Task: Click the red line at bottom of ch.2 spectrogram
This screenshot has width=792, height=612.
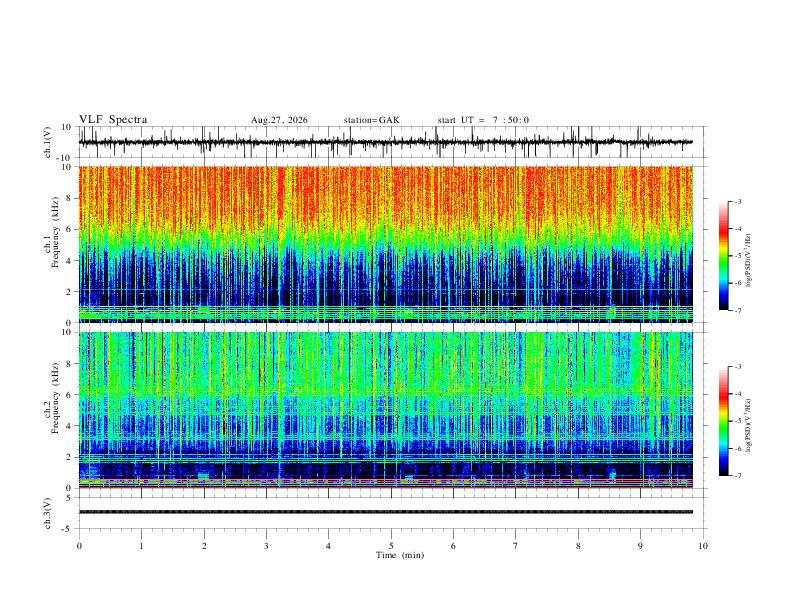Action: 385,487
